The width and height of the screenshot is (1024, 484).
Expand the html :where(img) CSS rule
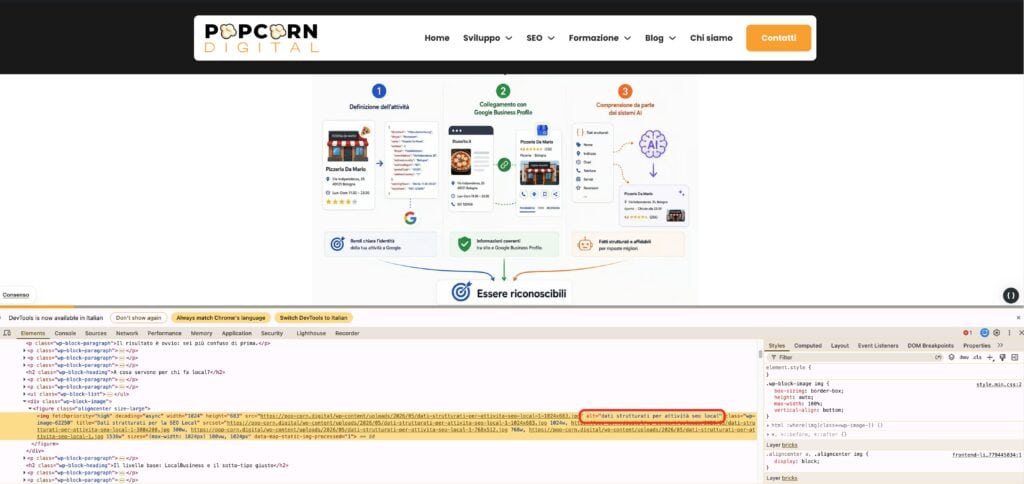[768, 425]
